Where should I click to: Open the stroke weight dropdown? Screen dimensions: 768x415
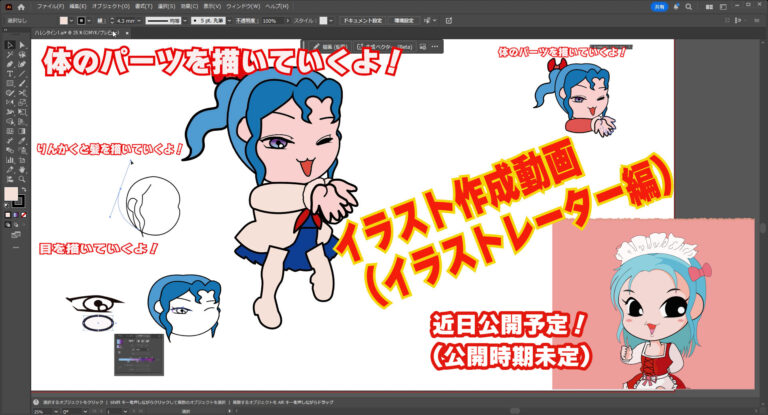(x=139, y=21)
